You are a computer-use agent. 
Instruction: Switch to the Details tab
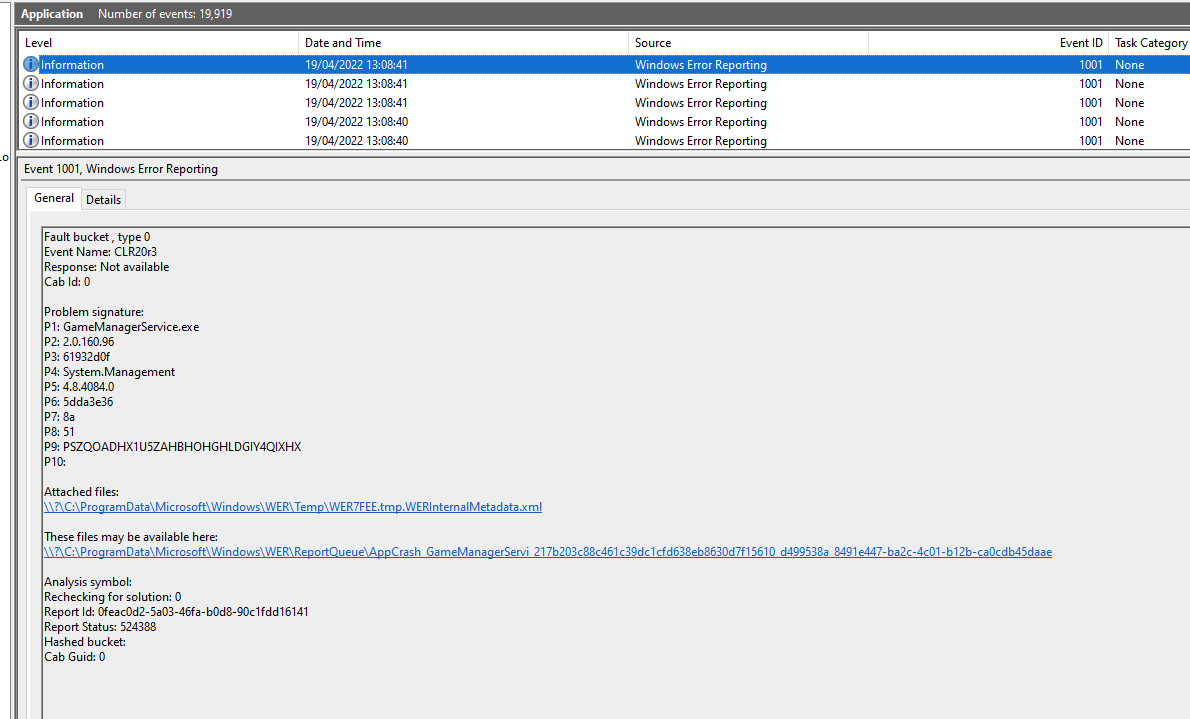pos(103,199)
